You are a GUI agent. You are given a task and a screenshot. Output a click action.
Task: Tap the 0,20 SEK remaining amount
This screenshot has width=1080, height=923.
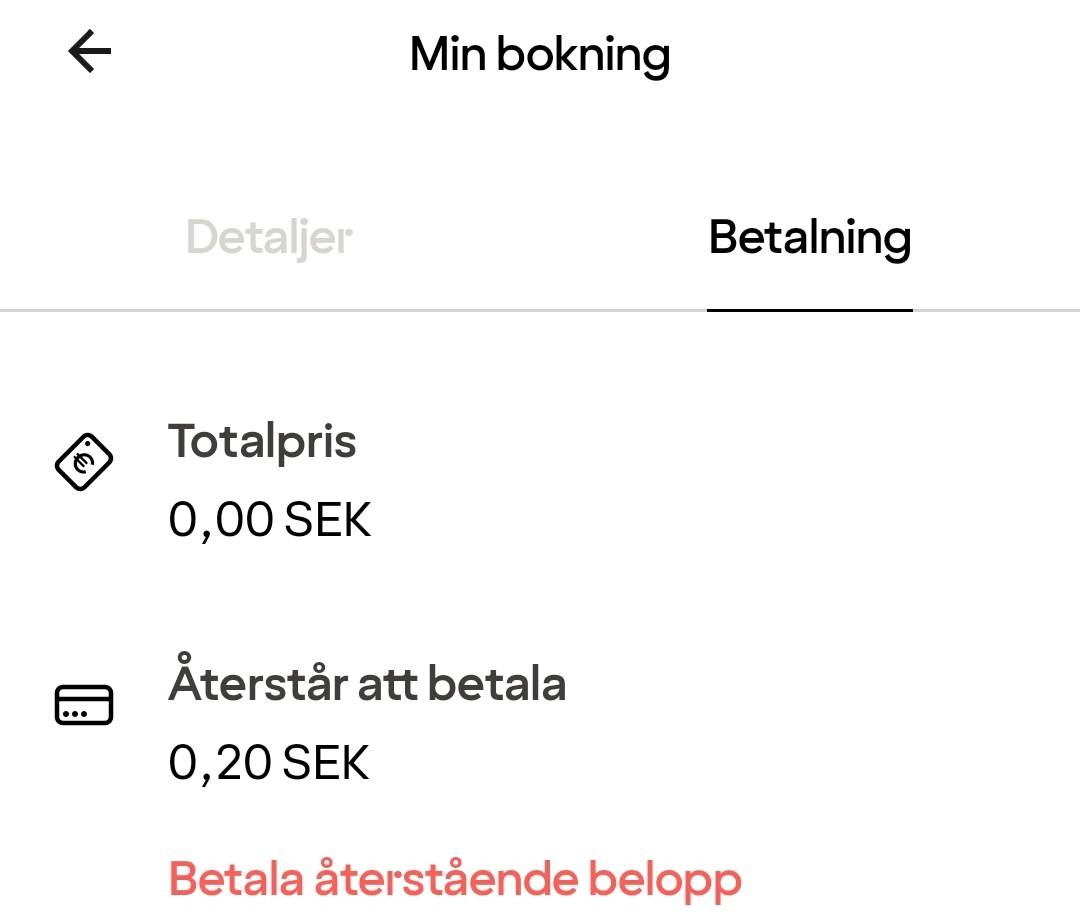coord(269,763)
